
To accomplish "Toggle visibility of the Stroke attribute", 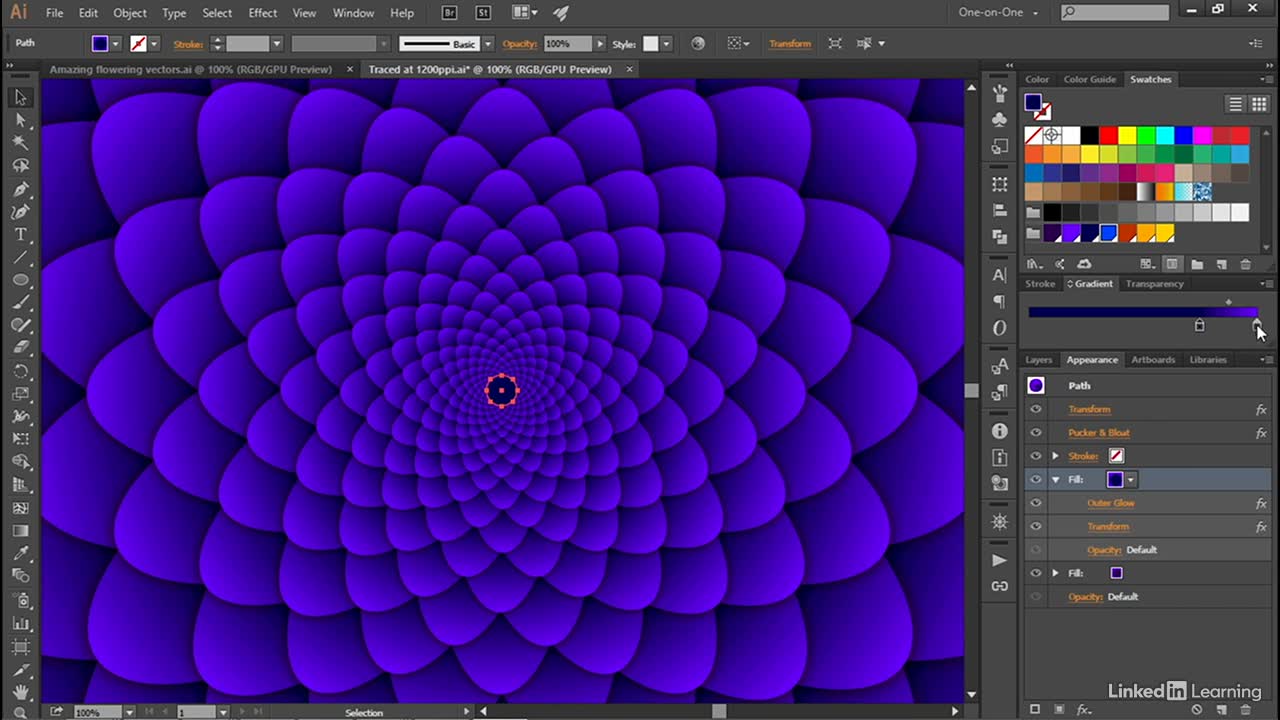I will 1036,456.
